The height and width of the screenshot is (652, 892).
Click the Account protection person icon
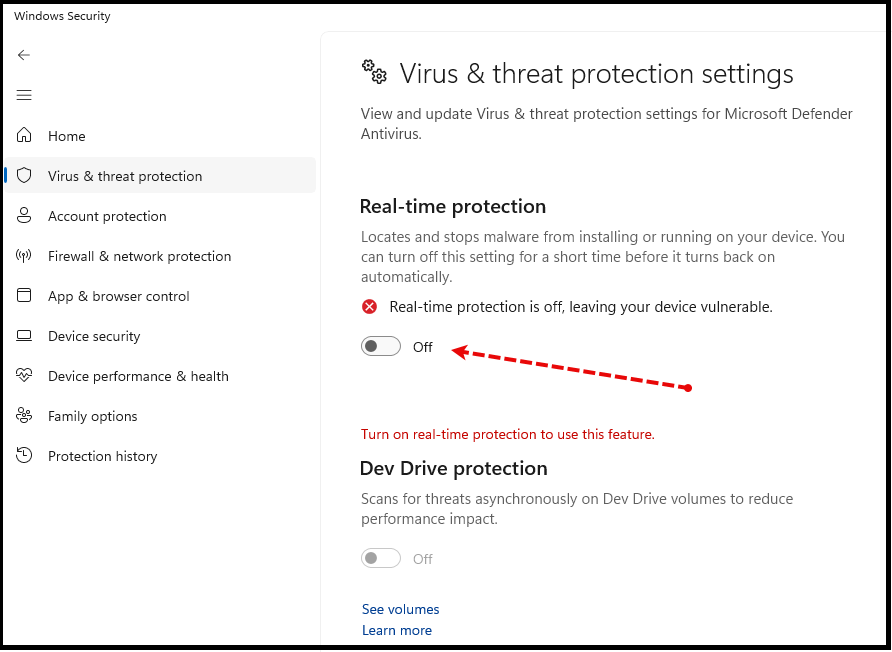pos(24,216)
